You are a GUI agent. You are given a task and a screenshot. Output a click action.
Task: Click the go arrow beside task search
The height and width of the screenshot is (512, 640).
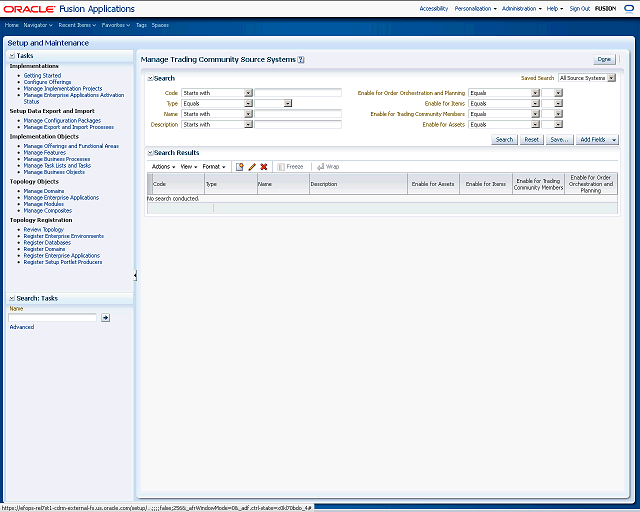point(105,317)
